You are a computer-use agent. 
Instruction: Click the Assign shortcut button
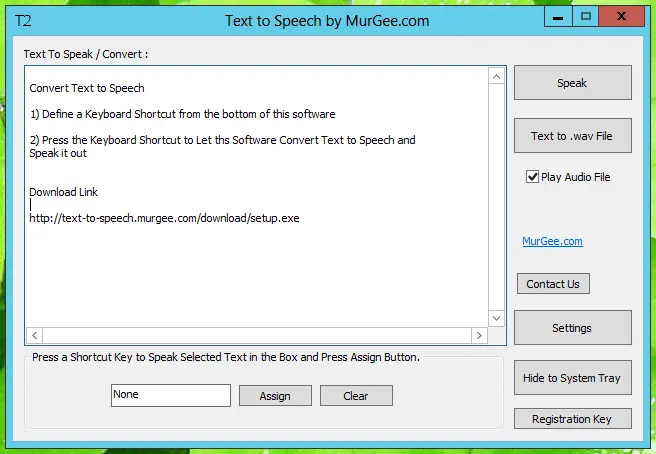click(x=275, y=396)
